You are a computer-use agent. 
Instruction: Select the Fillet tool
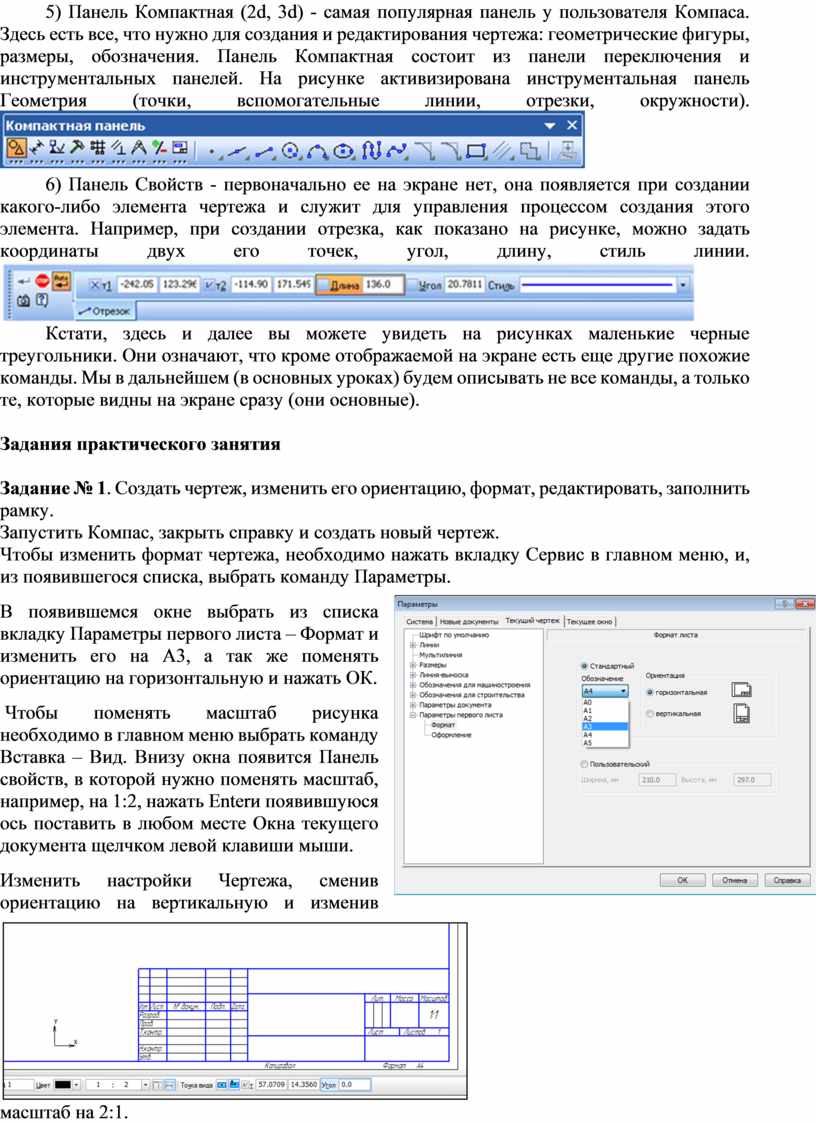point(451,151)
